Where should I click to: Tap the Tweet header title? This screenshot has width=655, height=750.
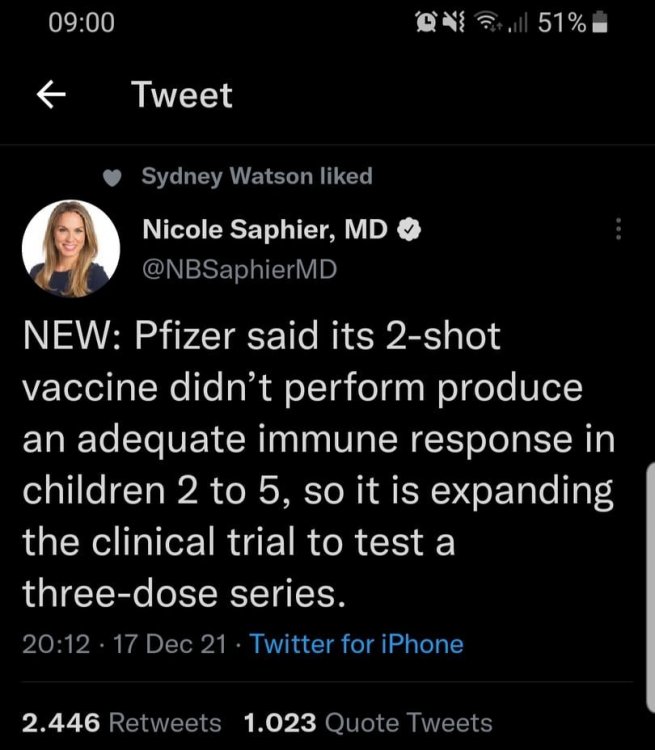[182, 95]
